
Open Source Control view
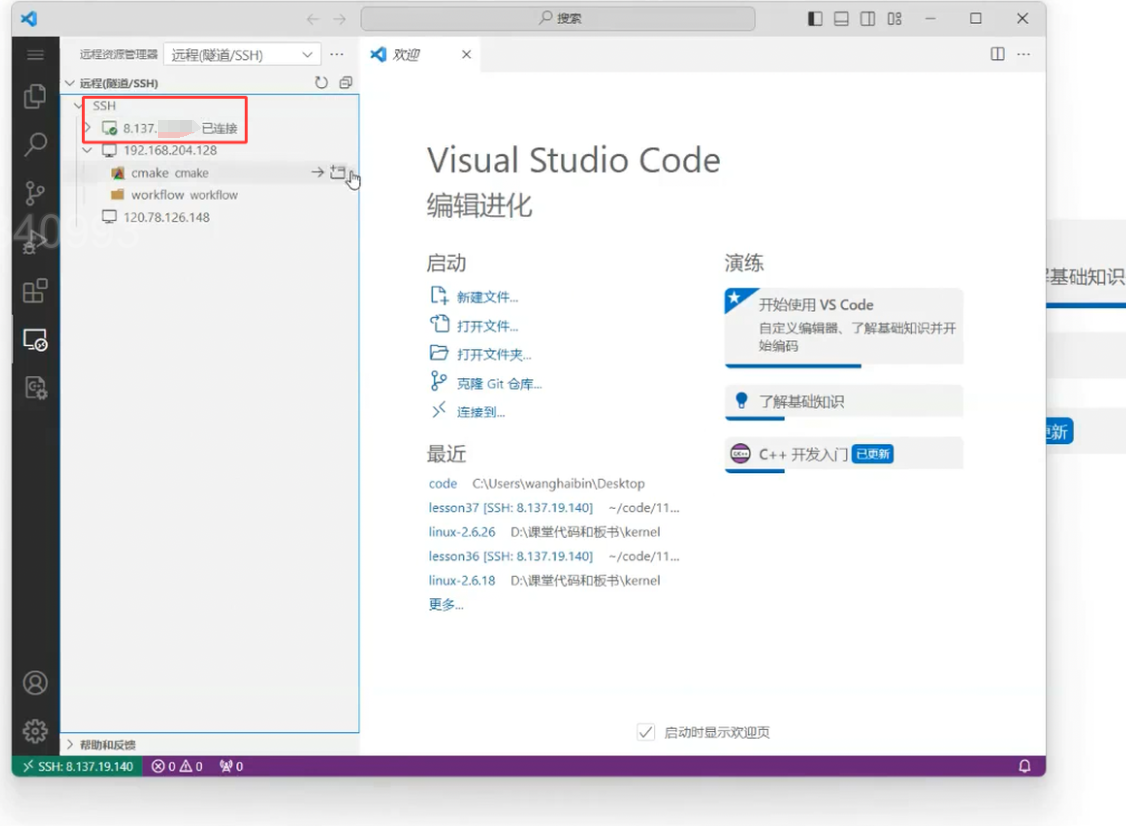(35, 193)
